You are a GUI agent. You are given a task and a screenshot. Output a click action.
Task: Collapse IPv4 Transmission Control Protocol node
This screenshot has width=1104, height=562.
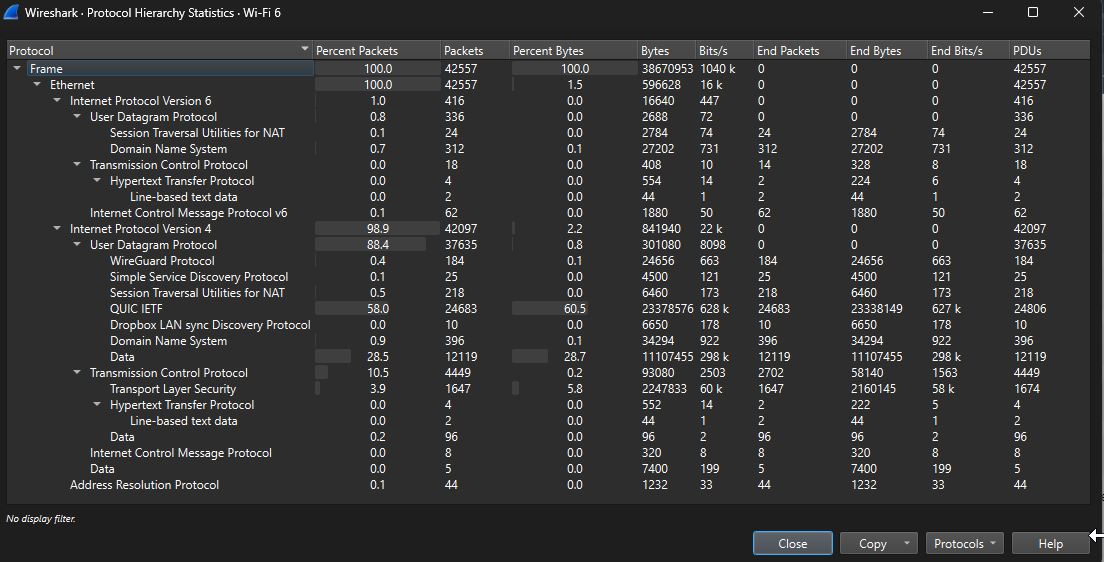pos(77,373)
